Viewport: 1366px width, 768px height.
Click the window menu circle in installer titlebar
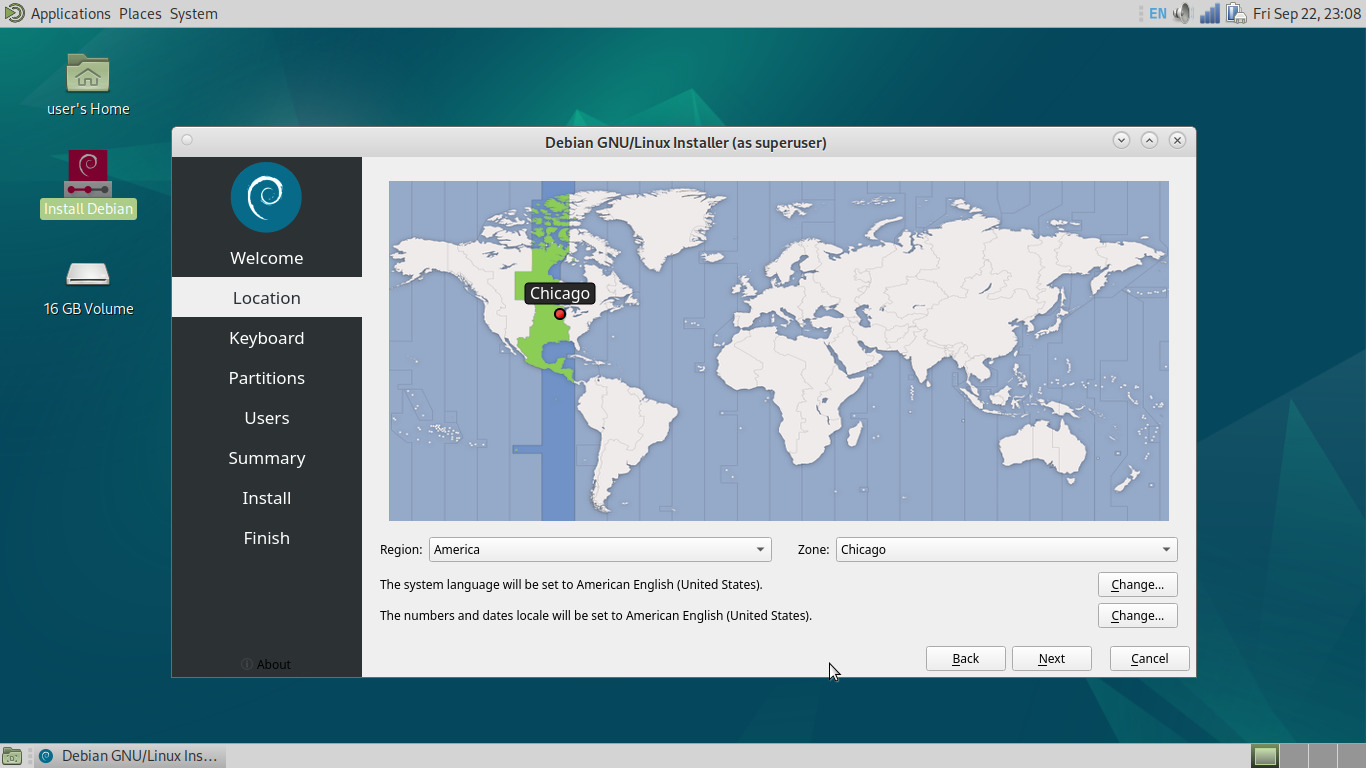187,140
